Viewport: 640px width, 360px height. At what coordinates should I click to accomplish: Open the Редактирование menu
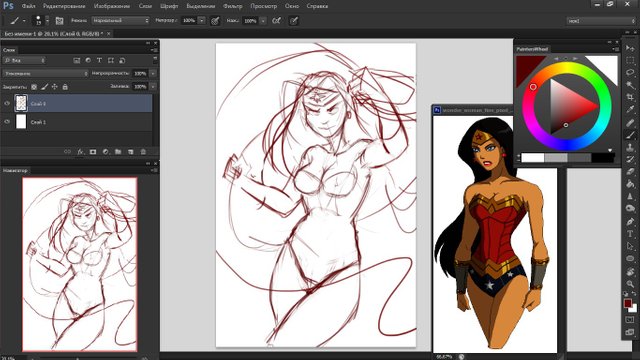point(64,6)
